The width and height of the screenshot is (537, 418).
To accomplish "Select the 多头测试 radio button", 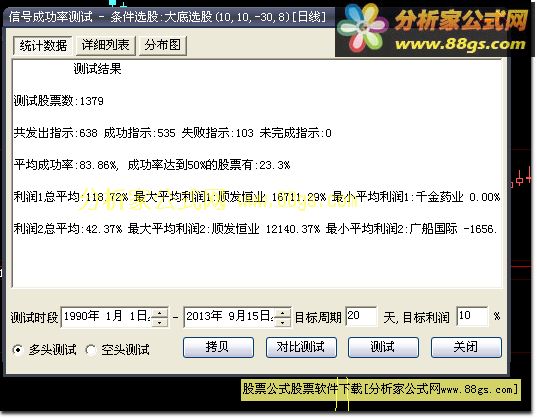I will click(45, 350).
